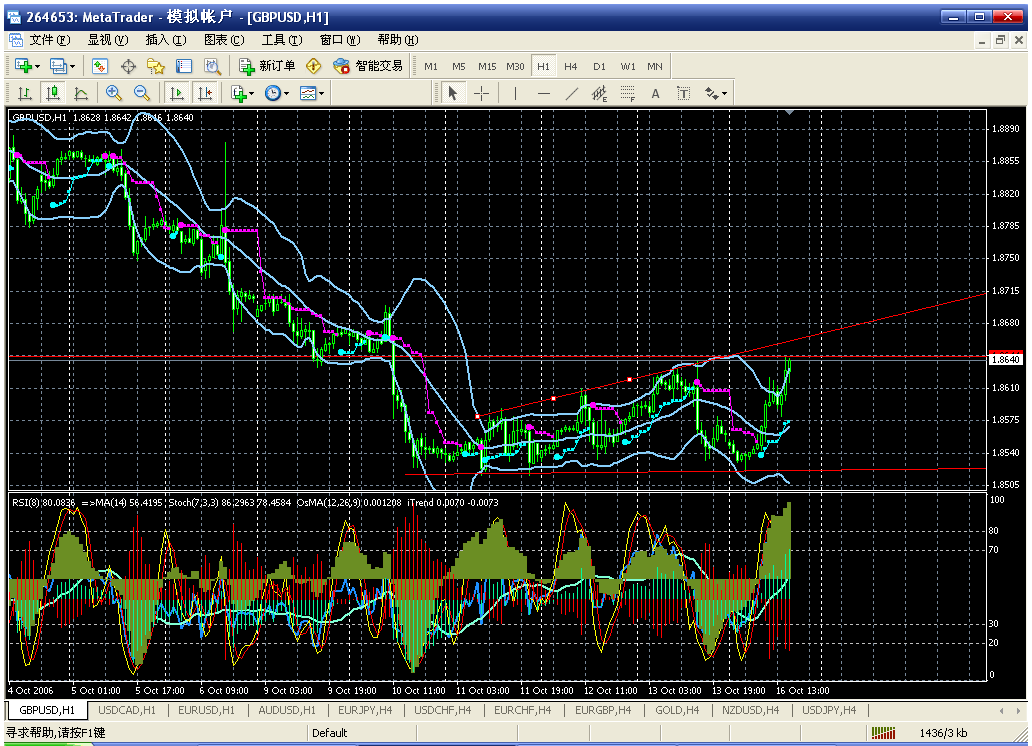Open the Market Watch window icon
Image resolution: width=1032 pixels, height=746 pixels.
[100, 66]
